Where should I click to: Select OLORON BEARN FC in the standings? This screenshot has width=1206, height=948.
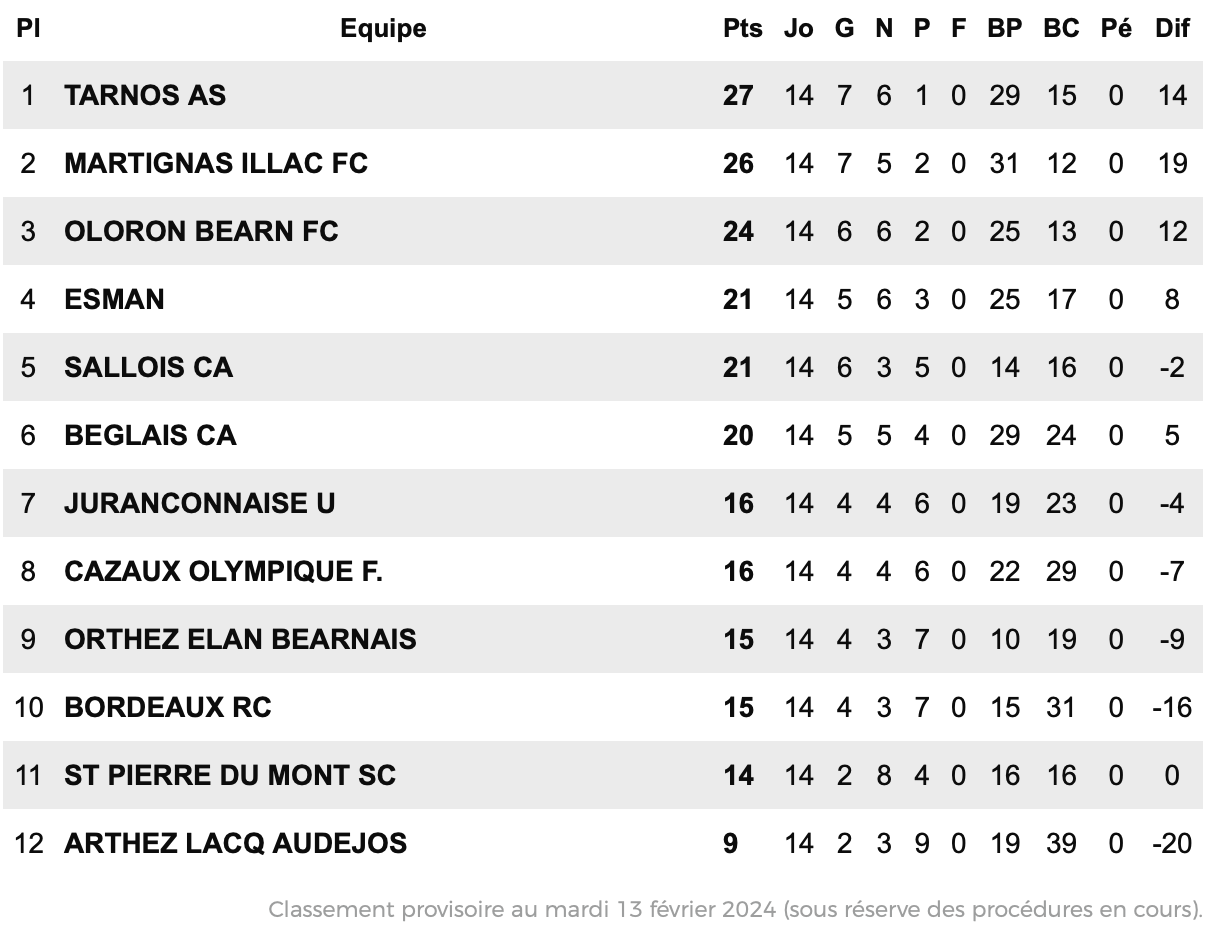[x=201, y=232]
